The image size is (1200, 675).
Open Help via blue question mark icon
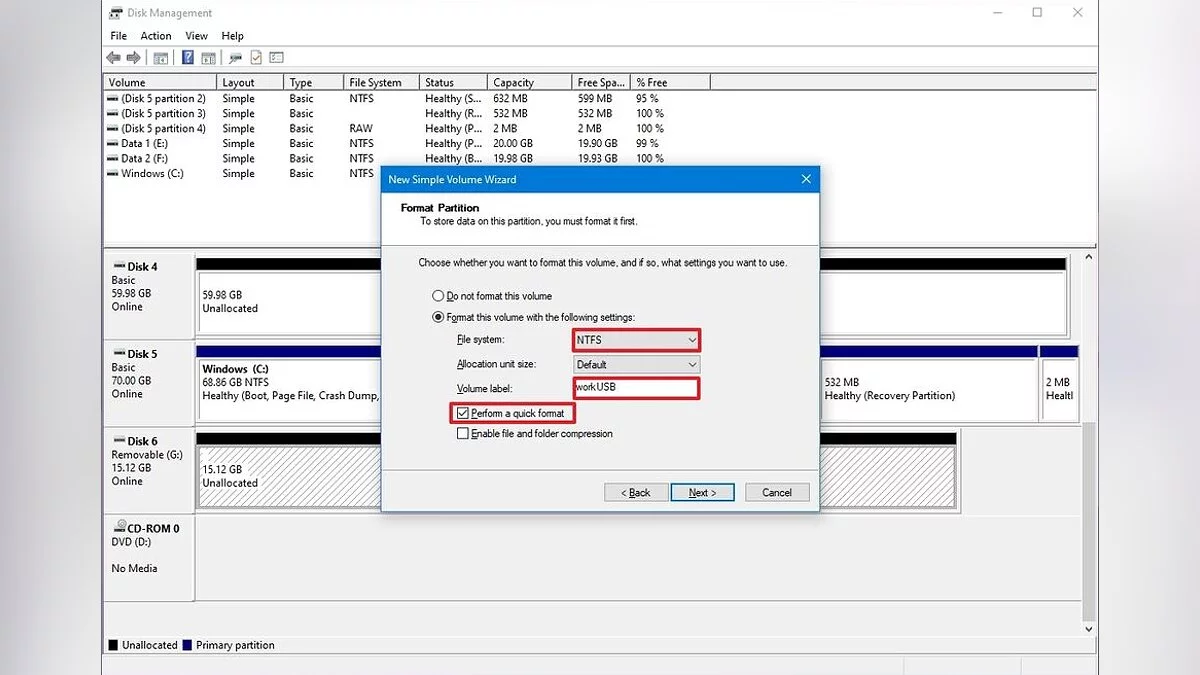pos(187,58)
